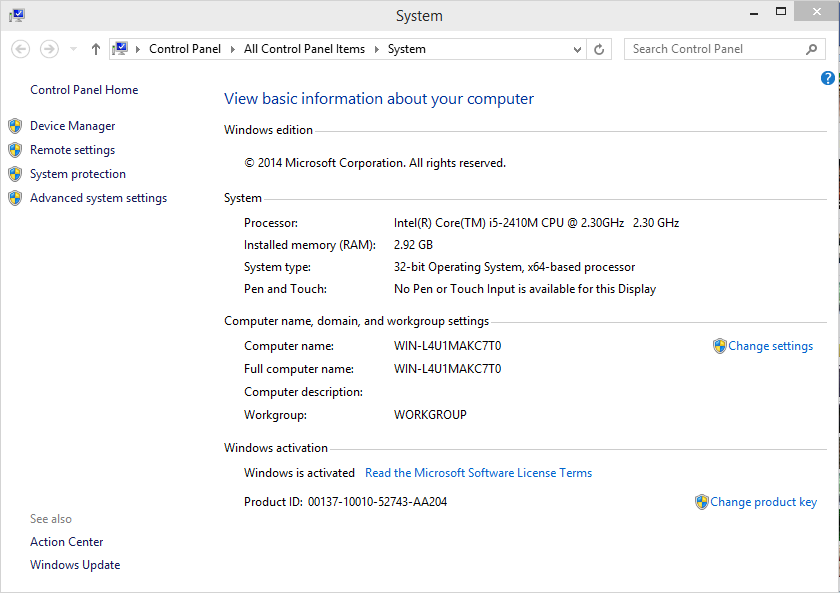Click the Change settings link
Screen dimensions: 840x593
[770, 345]
